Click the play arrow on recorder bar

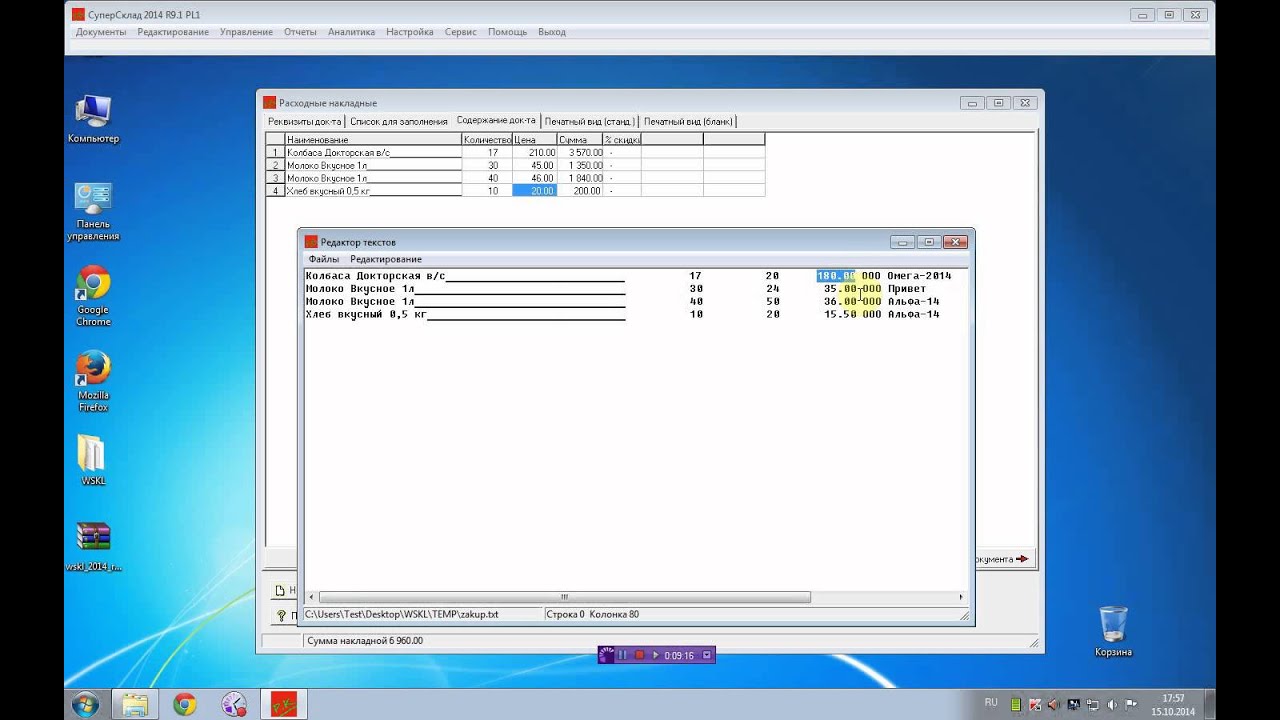point(656,655)
